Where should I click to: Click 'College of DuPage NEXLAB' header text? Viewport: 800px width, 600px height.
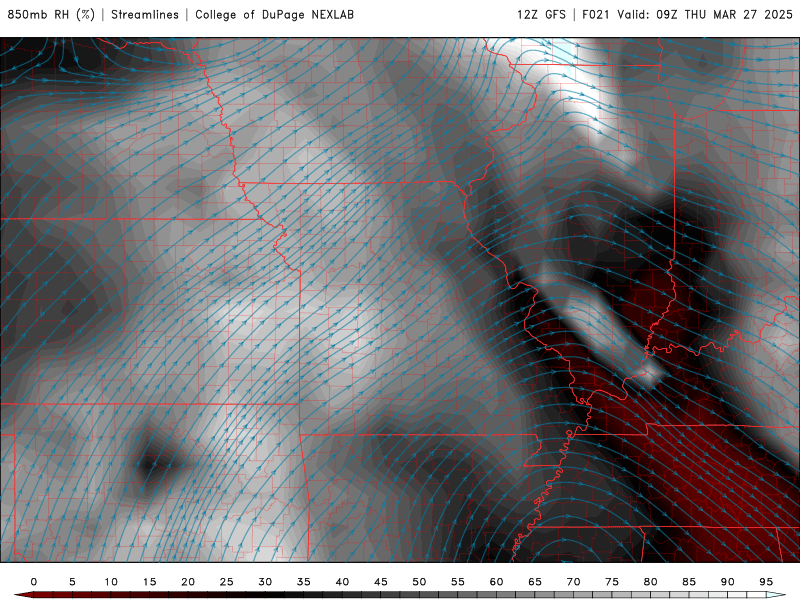[274, 15]
